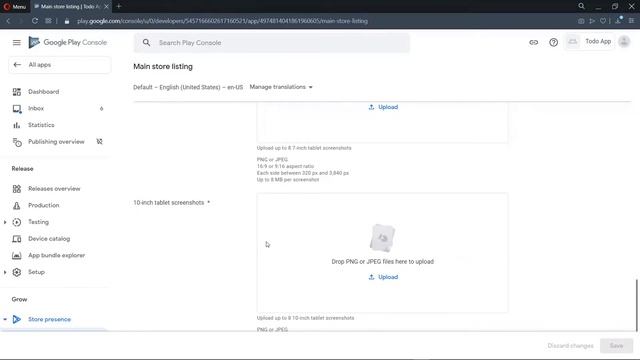Open a new browser tab
Viewport: 640px width, 360px height.
(119, 7)
